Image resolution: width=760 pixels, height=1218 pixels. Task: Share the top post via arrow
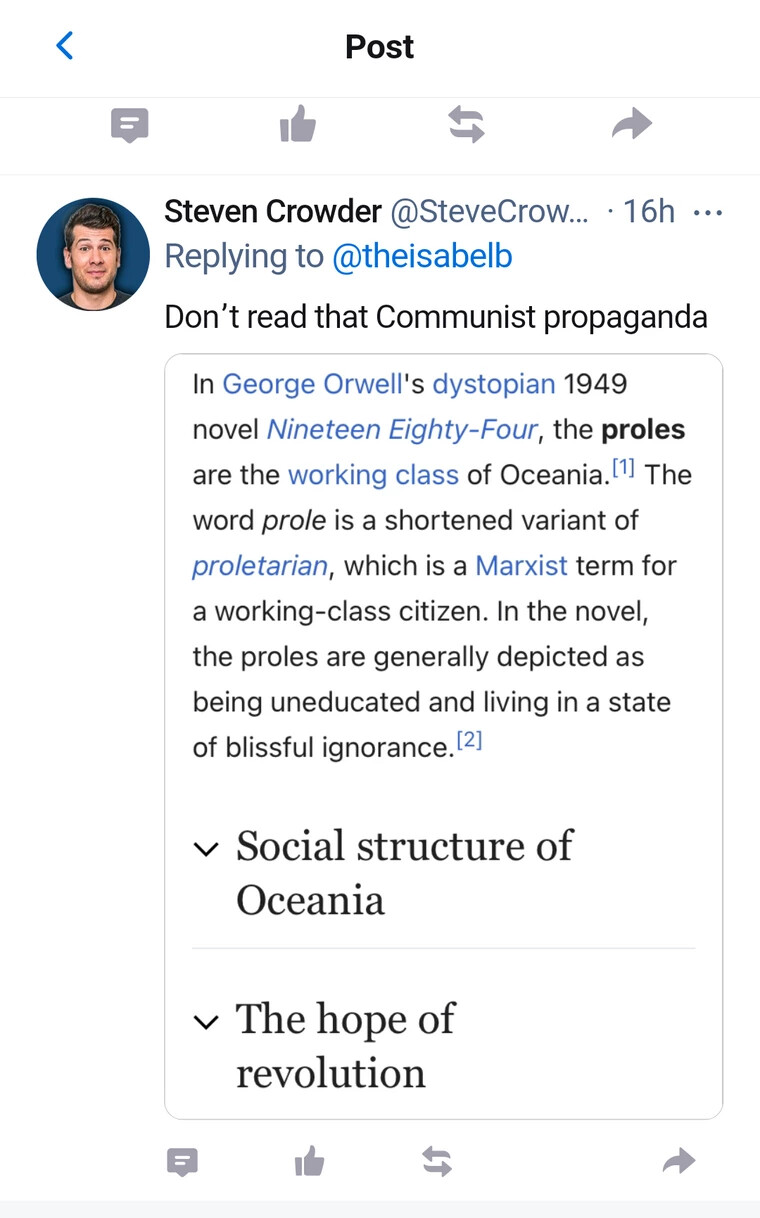631,126
